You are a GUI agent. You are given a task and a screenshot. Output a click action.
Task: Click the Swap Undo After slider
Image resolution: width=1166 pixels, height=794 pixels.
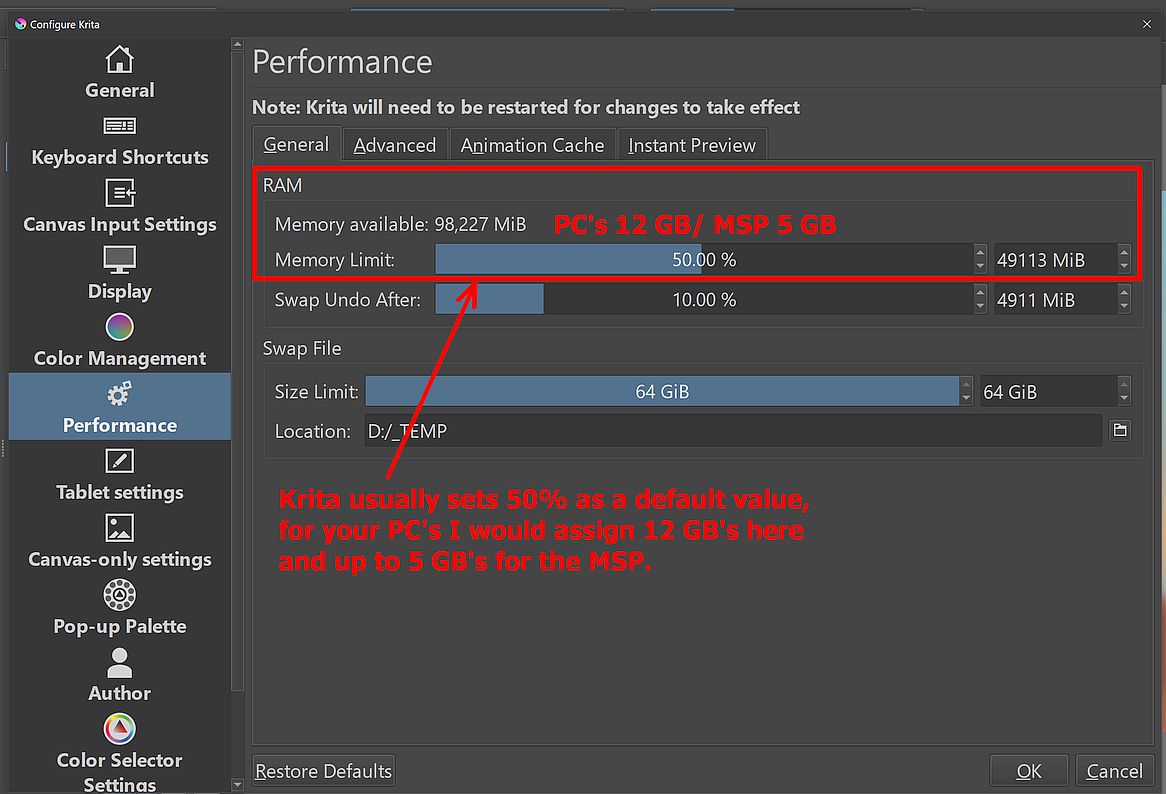click(x=703, y=300)
